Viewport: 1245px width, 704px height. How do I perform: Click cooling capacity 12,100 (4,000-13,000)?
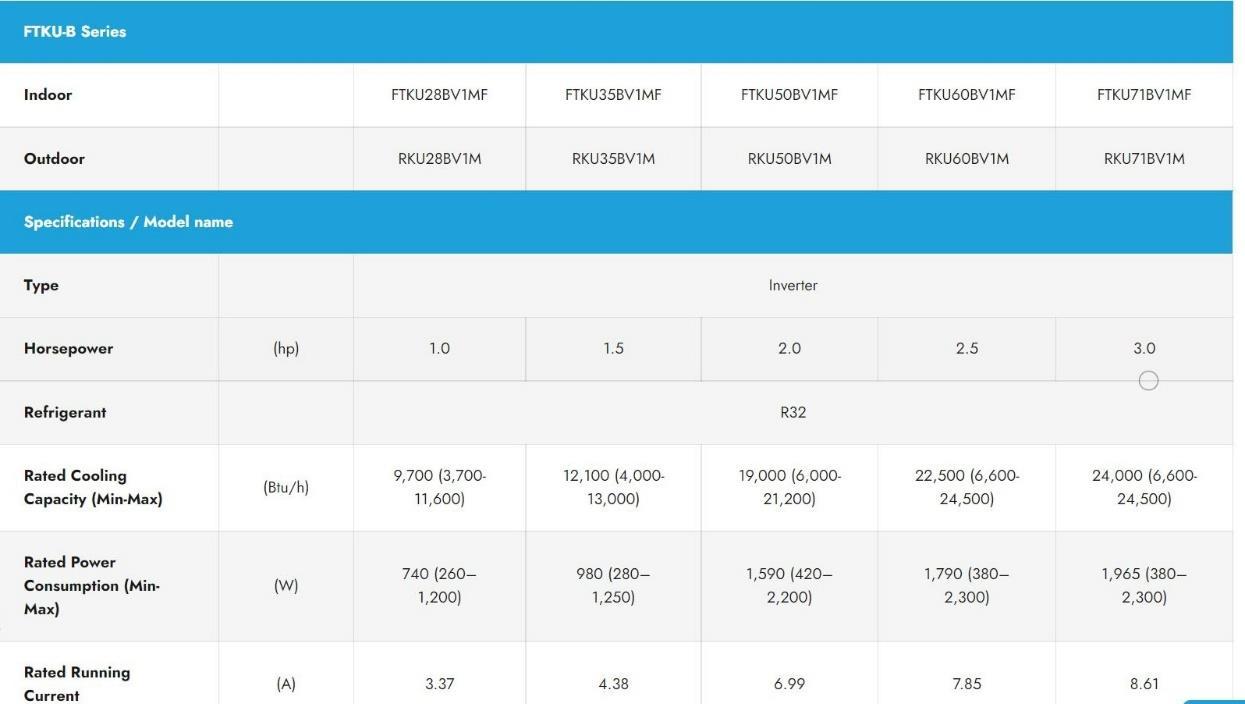click(613, 487)
